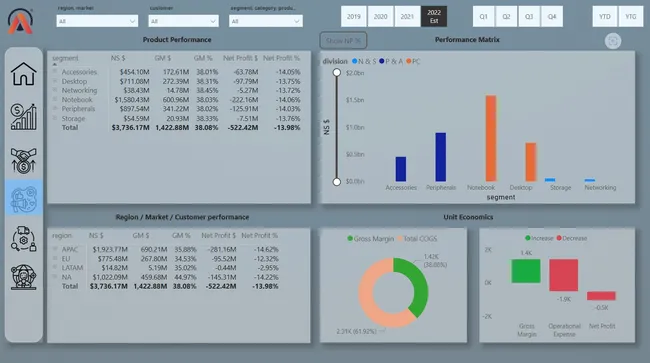Sort product table by segment header
650x363 pixels.
click(65, 58)
